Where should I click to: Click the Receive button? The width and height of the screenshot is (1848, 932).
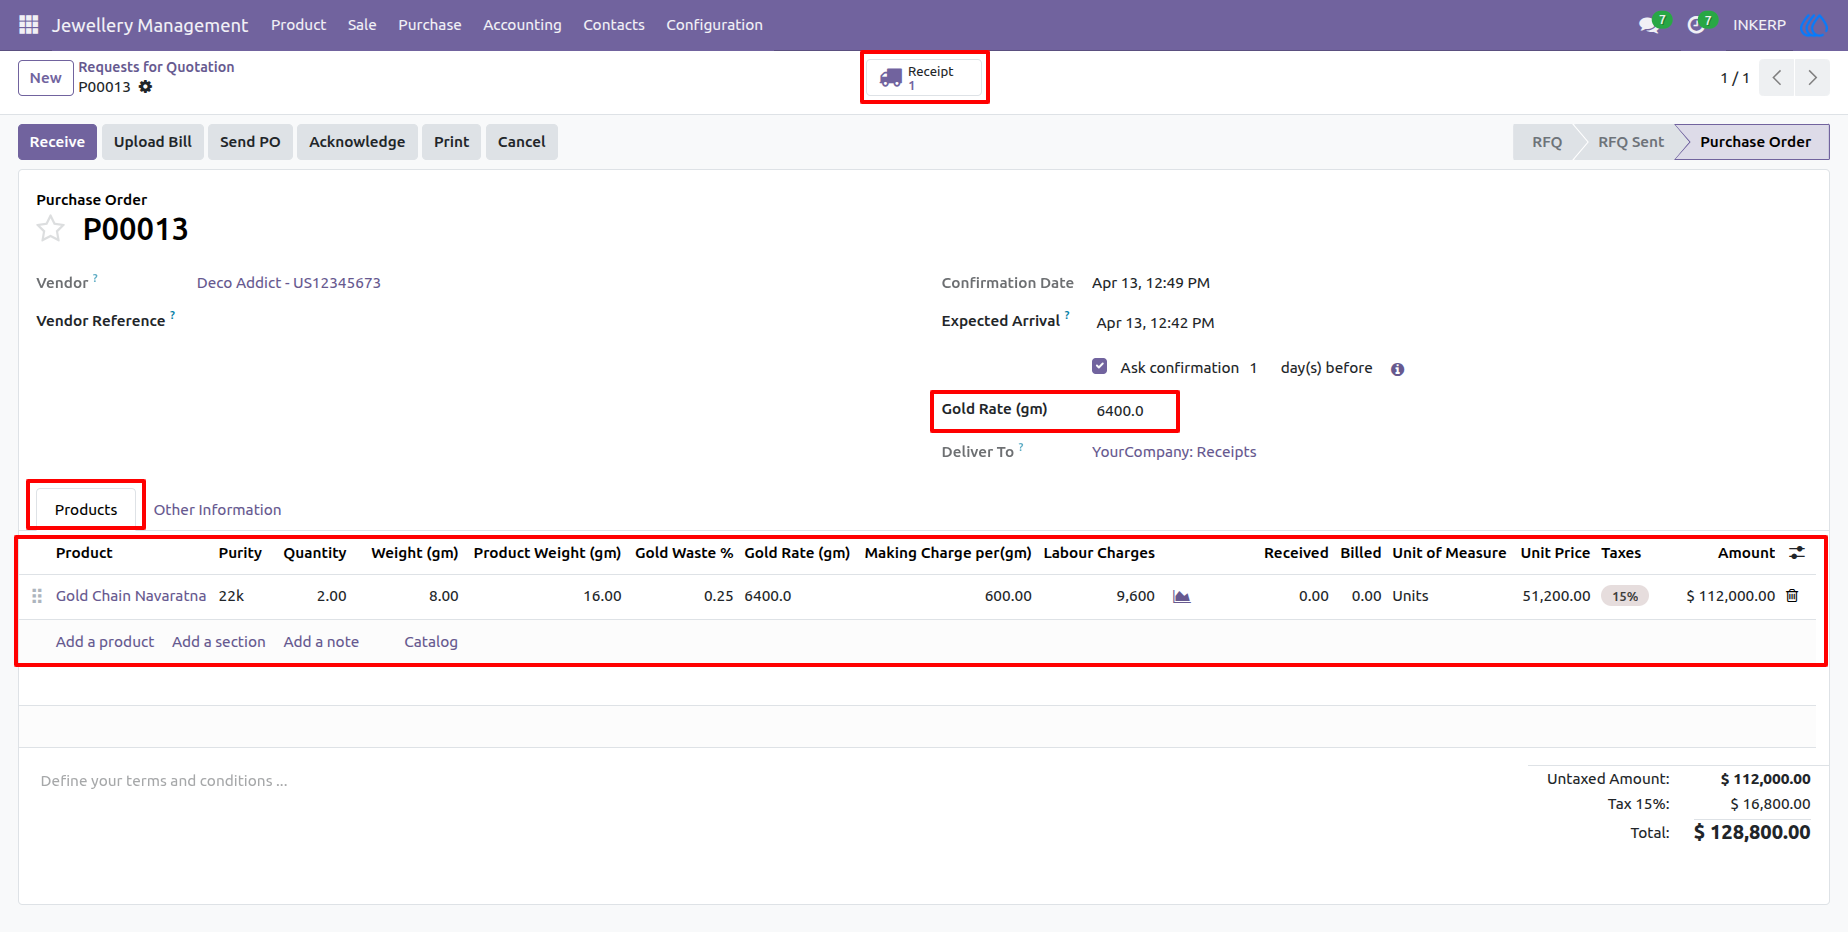(x=57, y=142)
